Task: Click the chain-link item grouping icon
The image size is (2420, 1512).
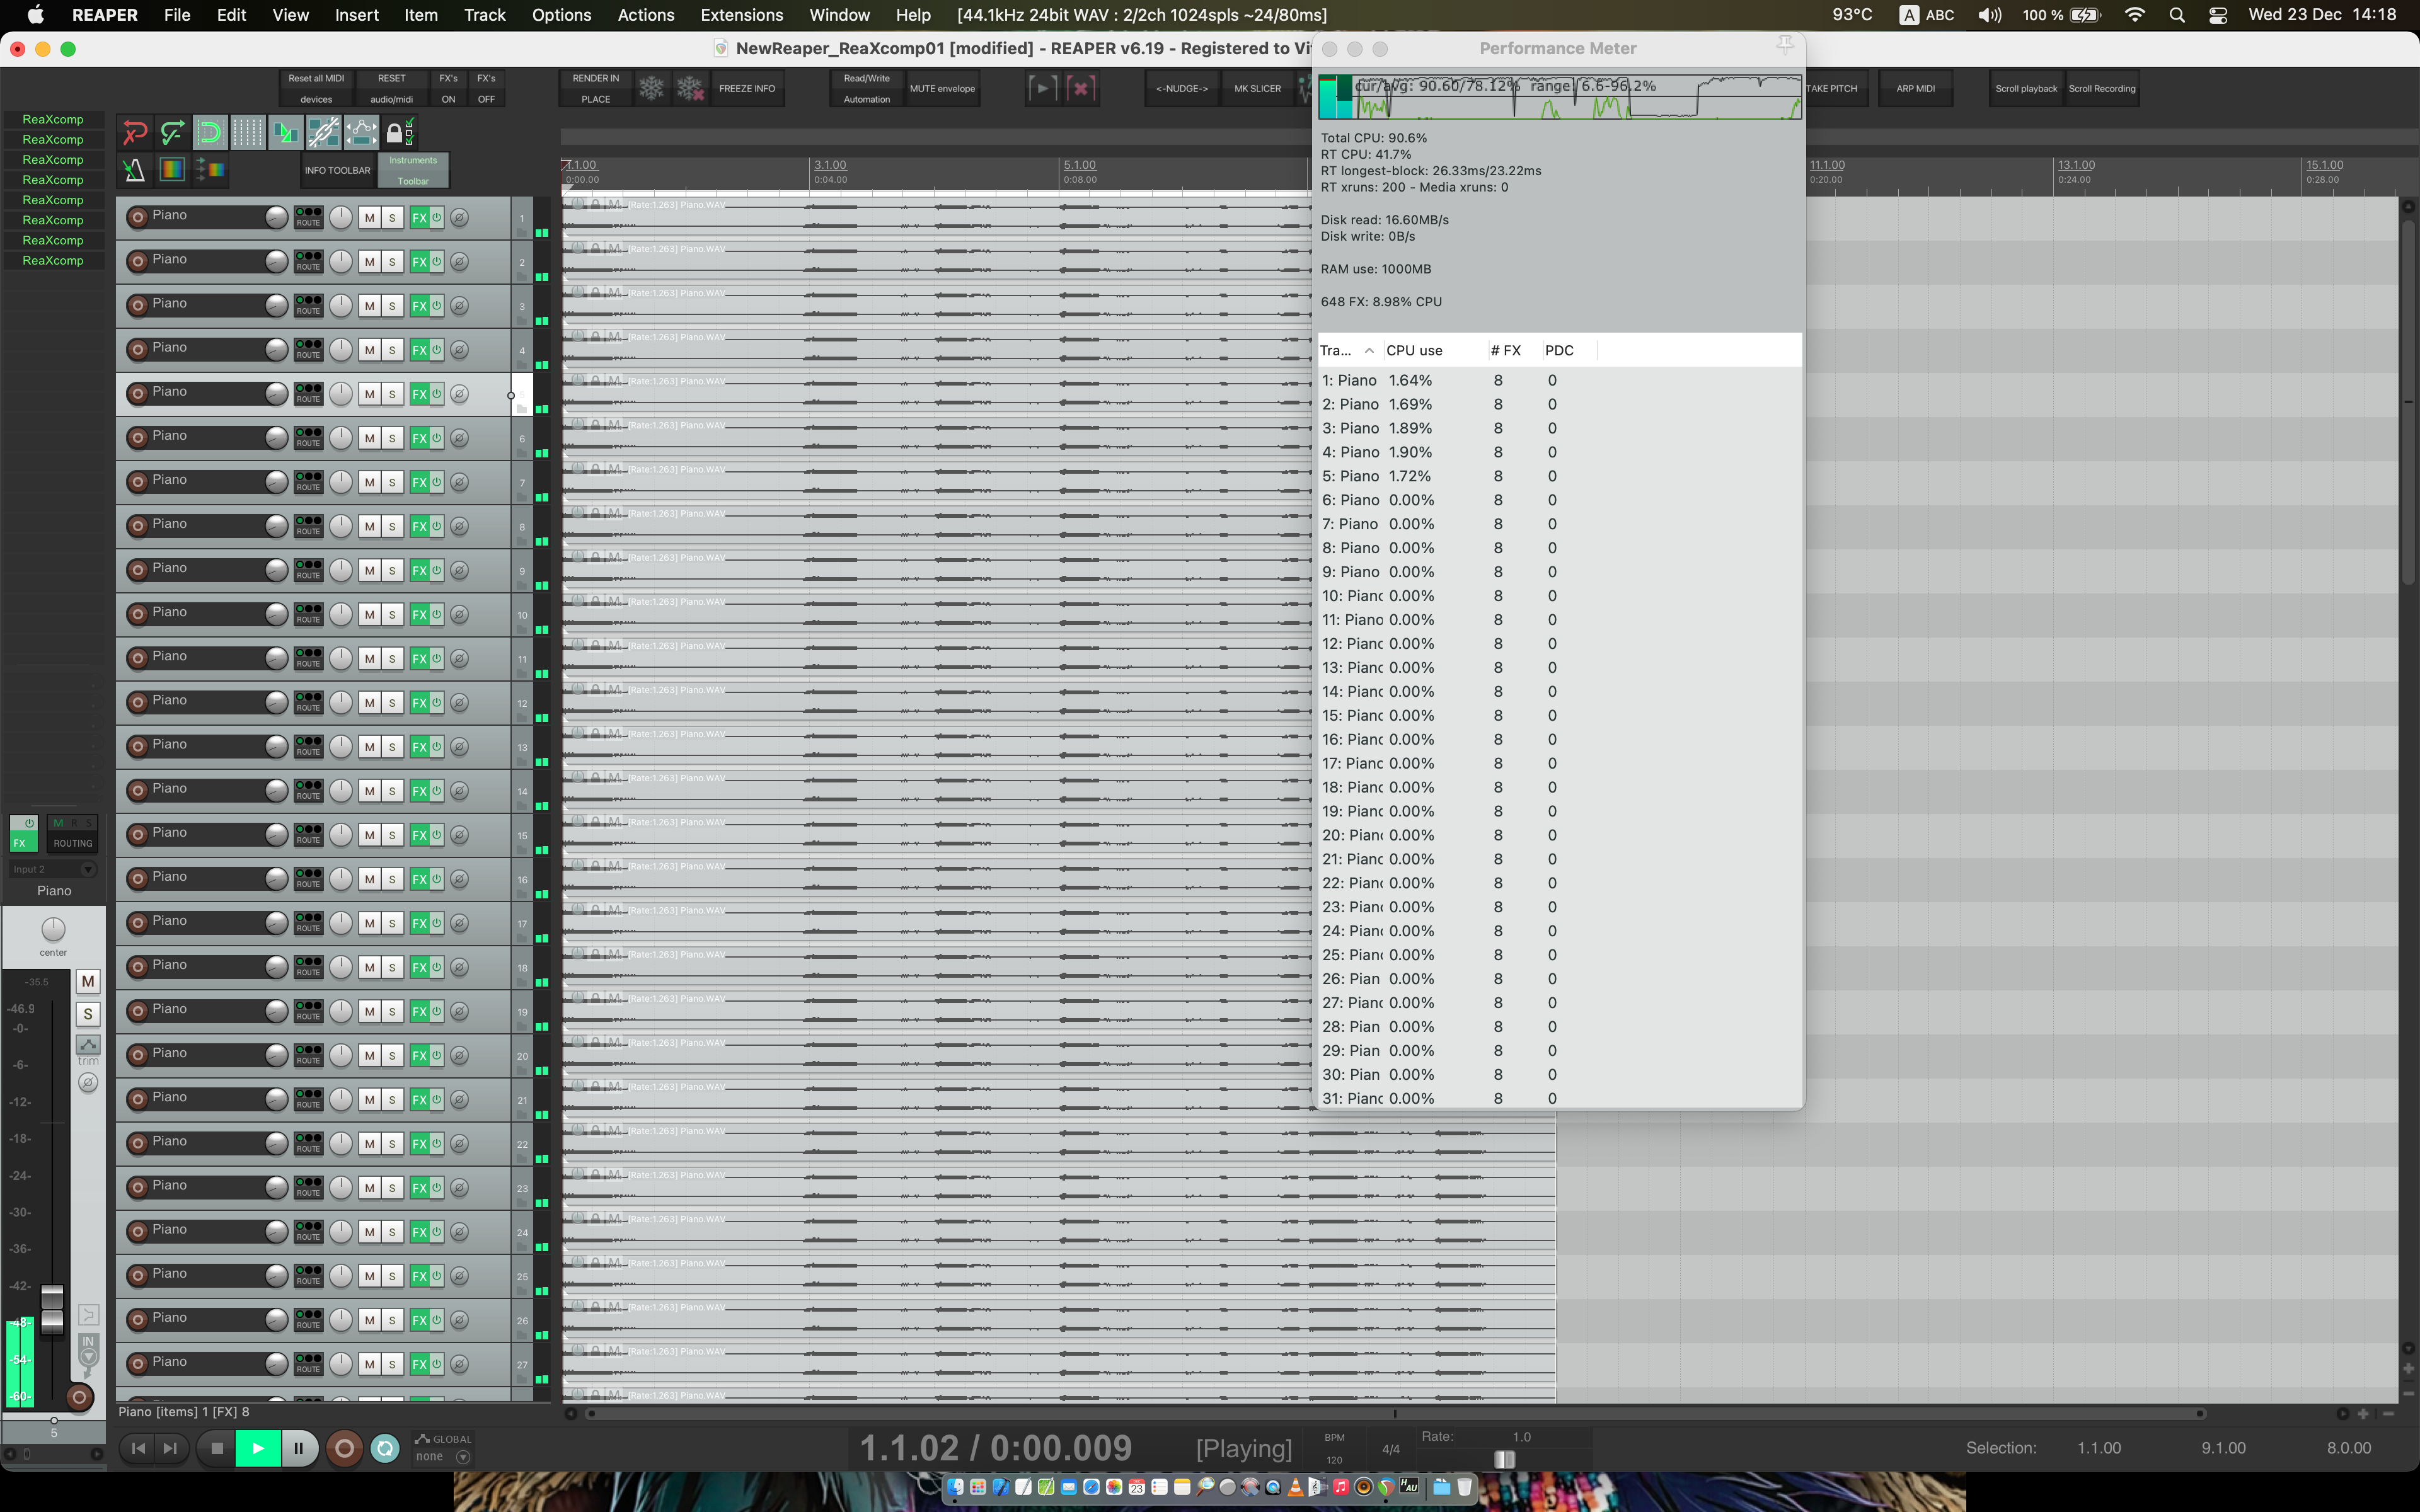Action: (x=324, y=132)
